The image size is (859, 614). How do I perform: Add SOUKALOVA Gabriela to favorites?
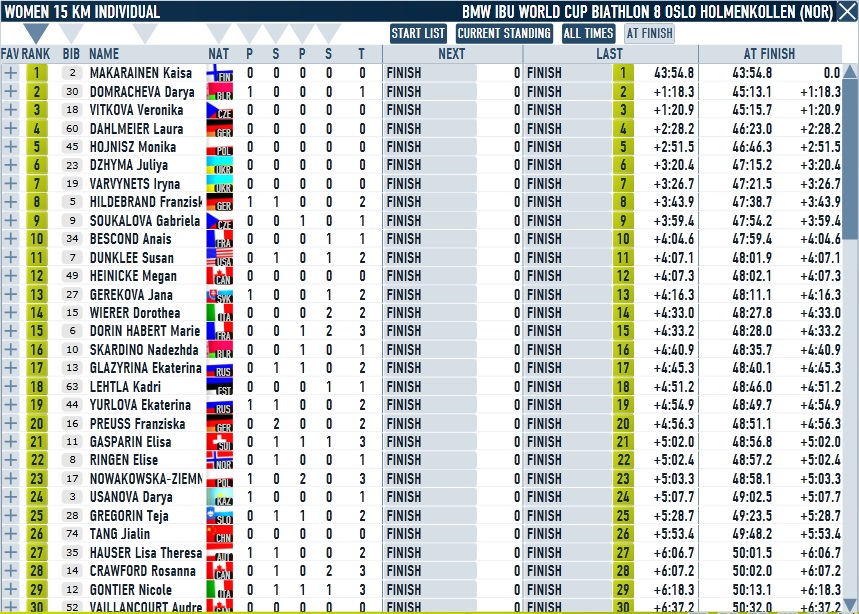(11, 220)
